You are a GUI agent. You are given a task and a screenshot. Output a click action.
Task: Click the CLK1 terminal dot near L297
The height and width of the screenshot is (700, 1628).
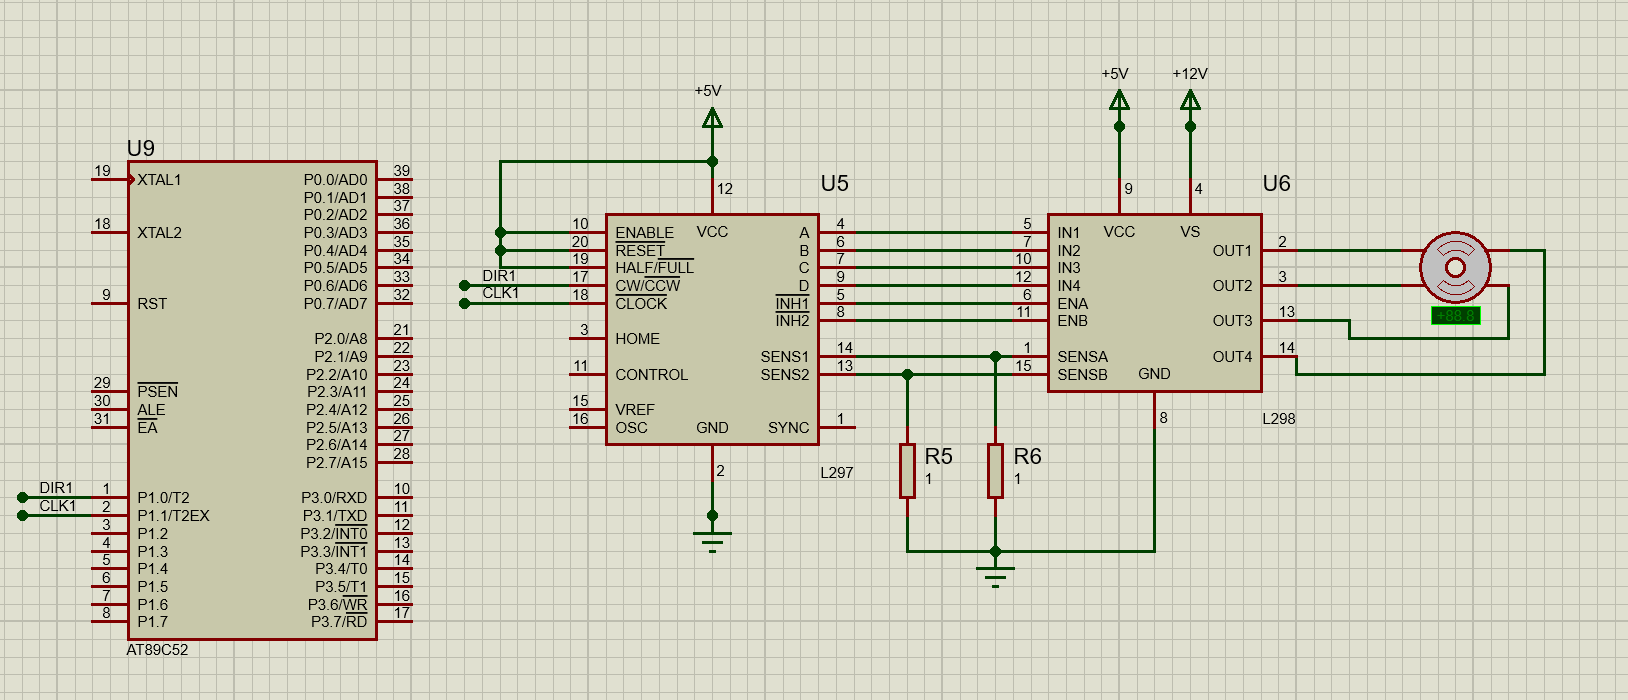point(464,303)
